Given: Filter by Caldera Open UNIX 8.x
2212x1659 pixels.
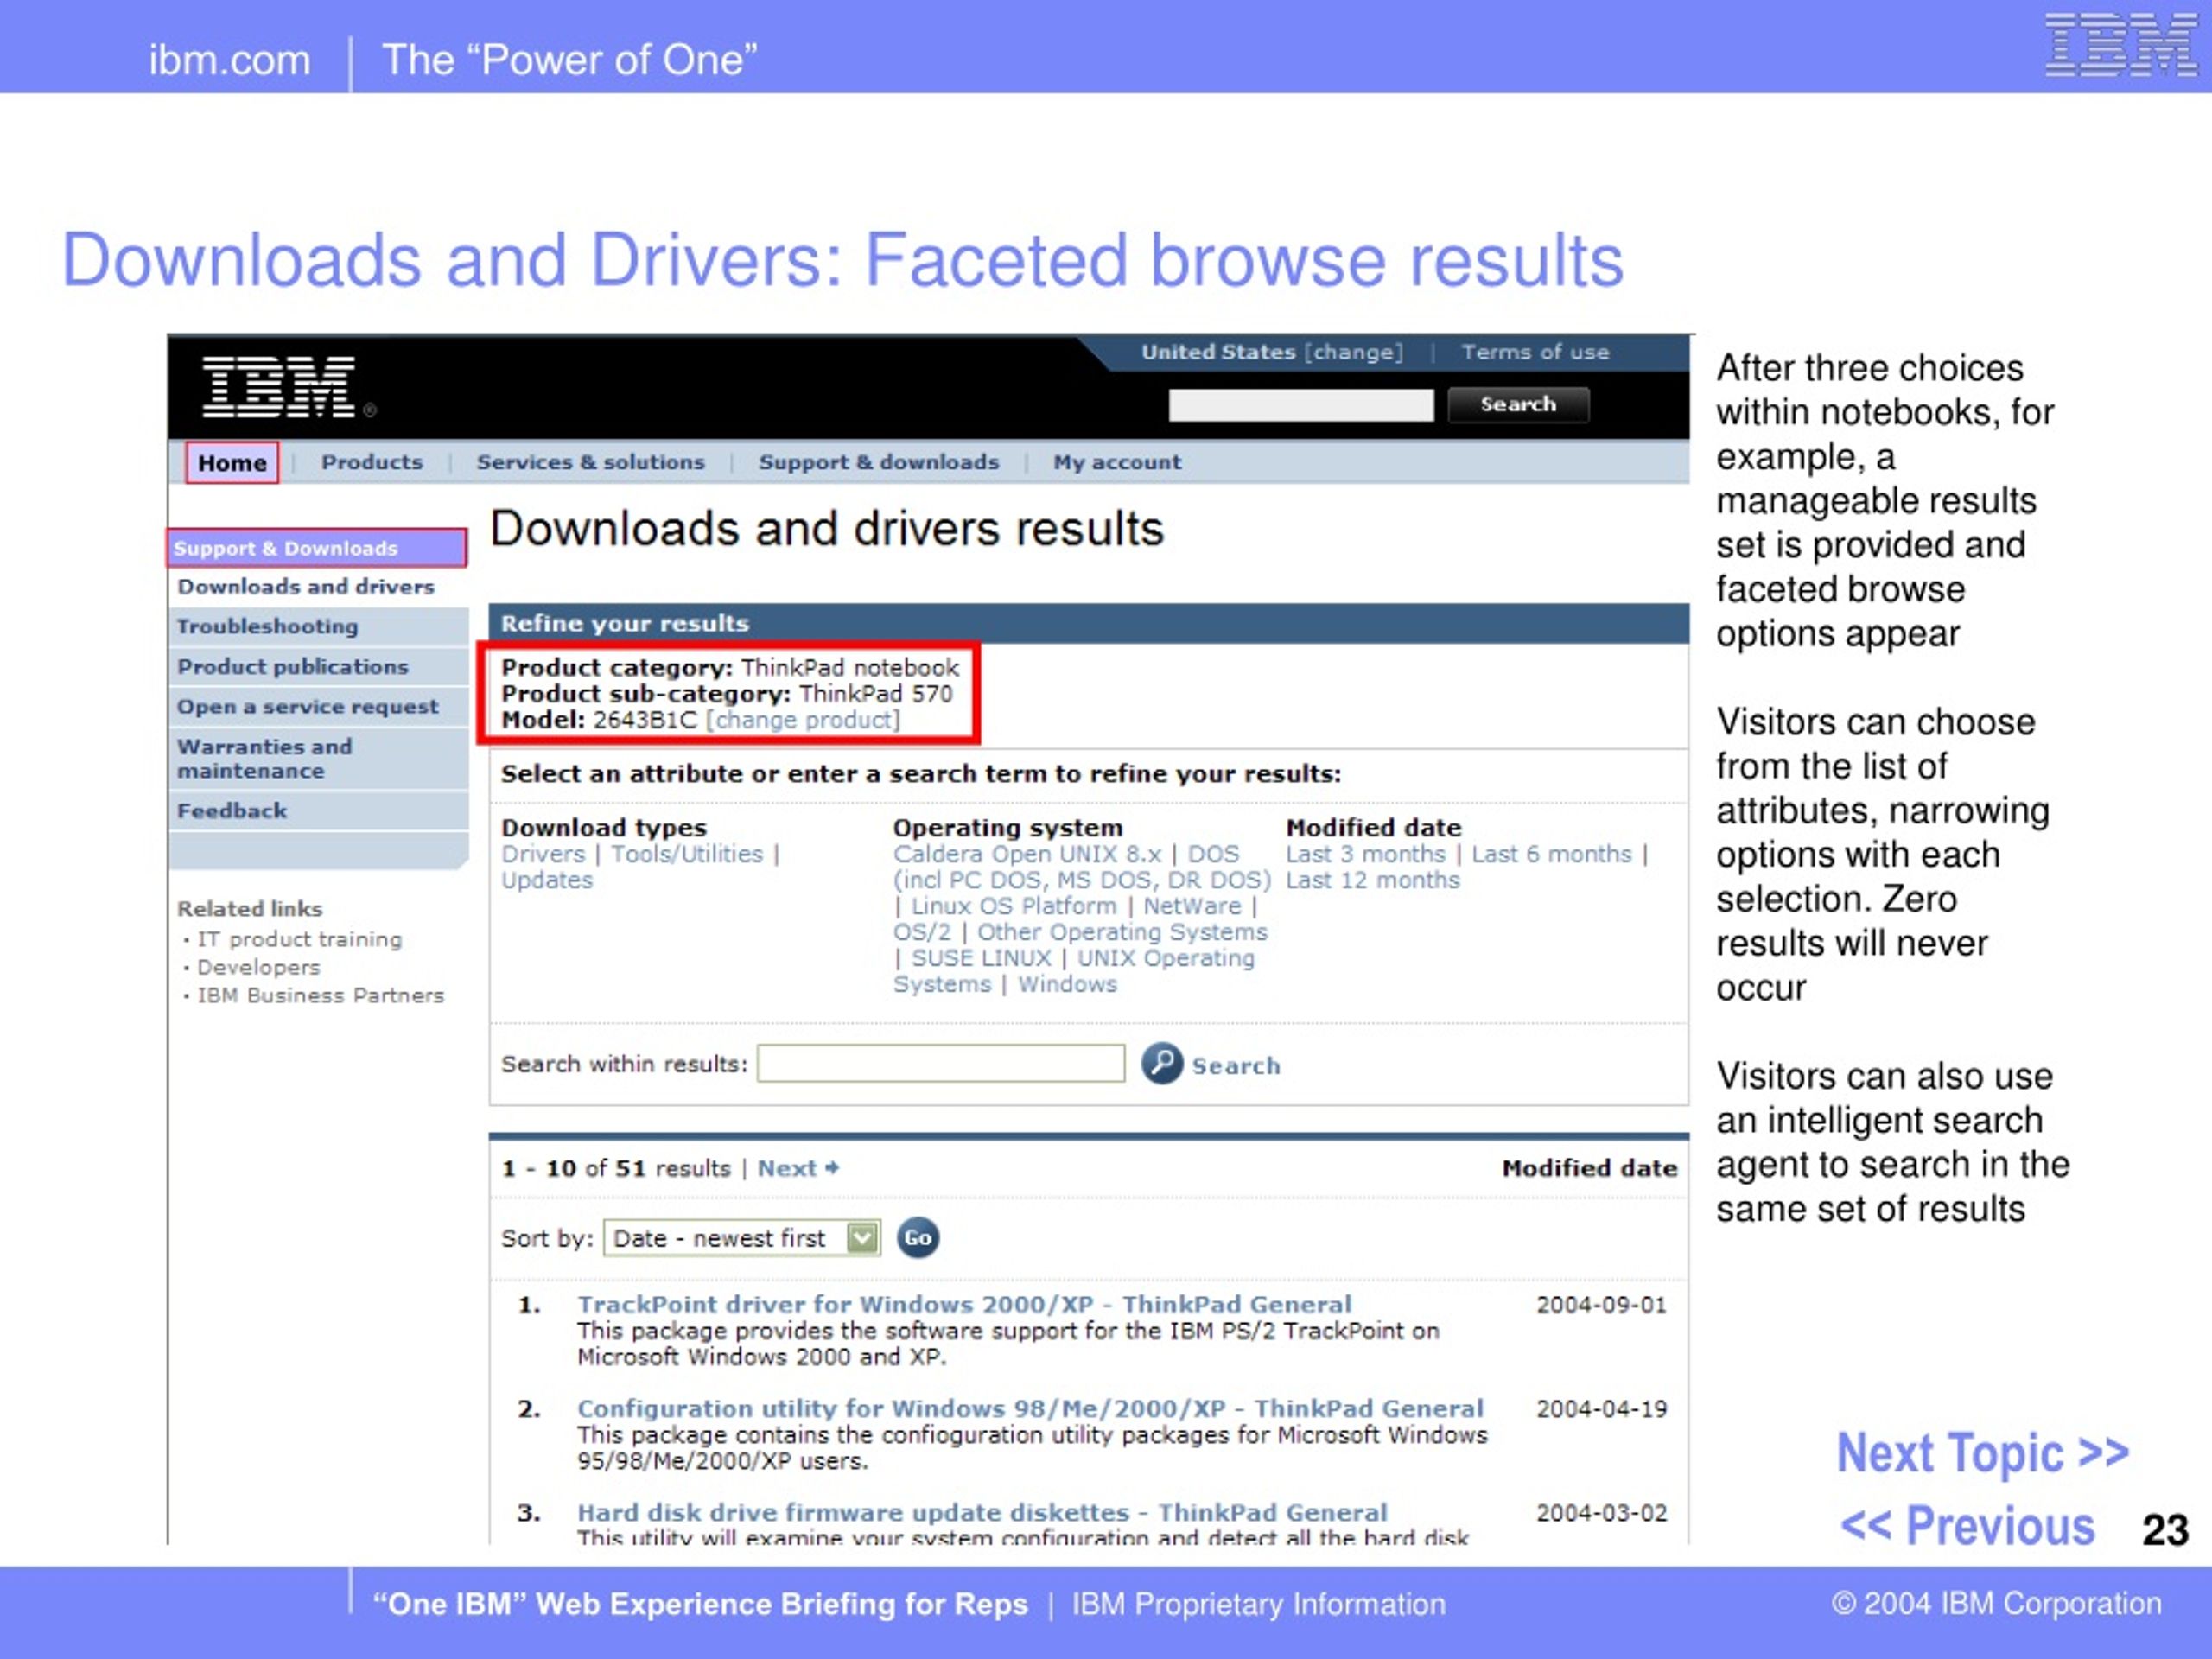Looking at the screenshot, I should 1027,854.
